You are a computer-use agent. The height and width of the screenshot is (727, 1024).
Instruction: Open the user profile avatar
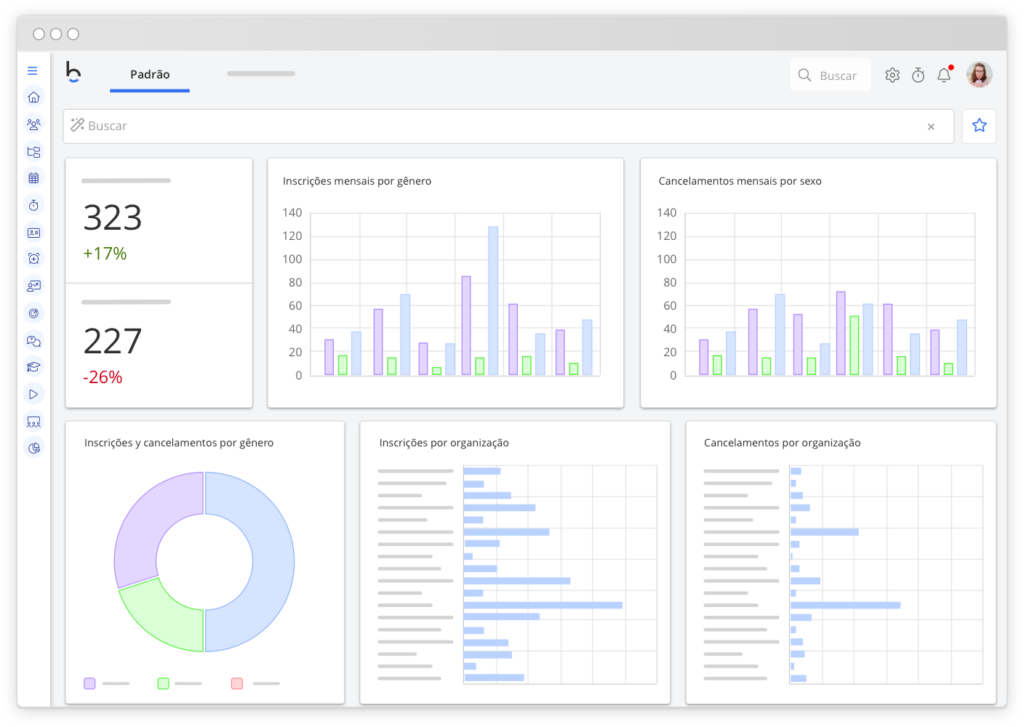[979, 74]
